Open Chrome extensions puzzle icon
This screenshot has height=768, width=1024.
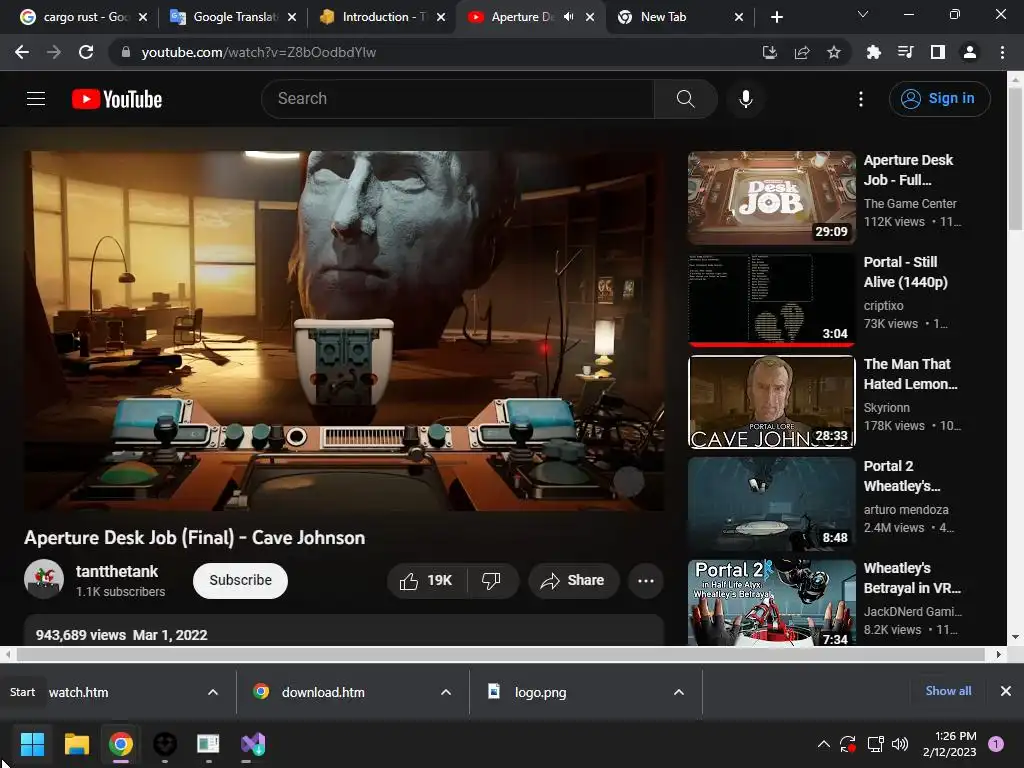873,52
